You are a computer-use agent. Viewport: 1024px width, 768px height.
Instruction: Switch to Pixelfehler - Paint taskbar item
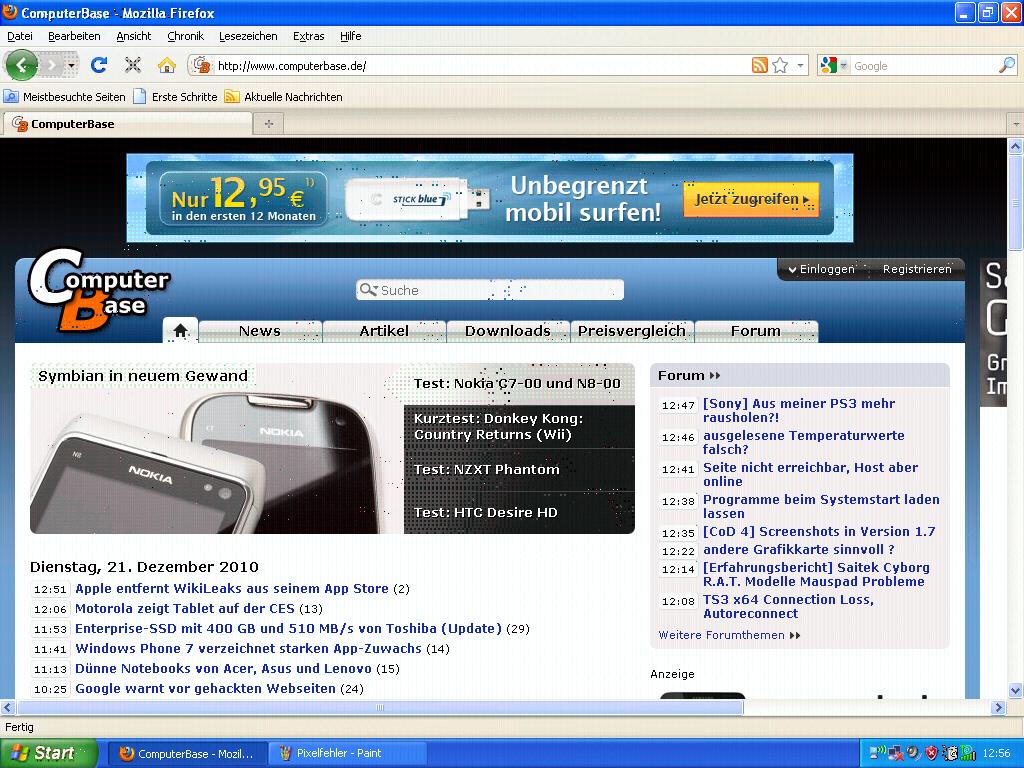tap(346, 753)
